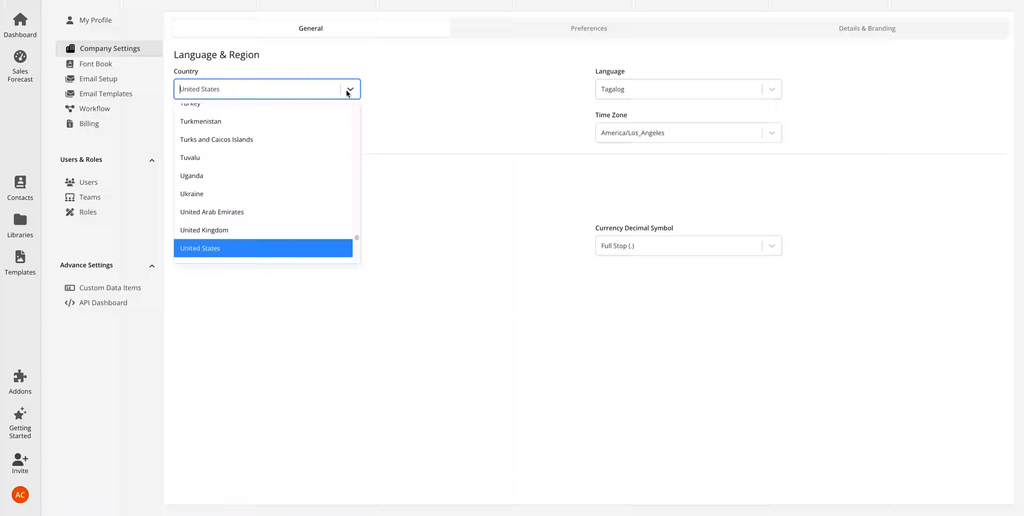Open the API Dashboard link
1024x516 pixels.
tap(103, 303)
